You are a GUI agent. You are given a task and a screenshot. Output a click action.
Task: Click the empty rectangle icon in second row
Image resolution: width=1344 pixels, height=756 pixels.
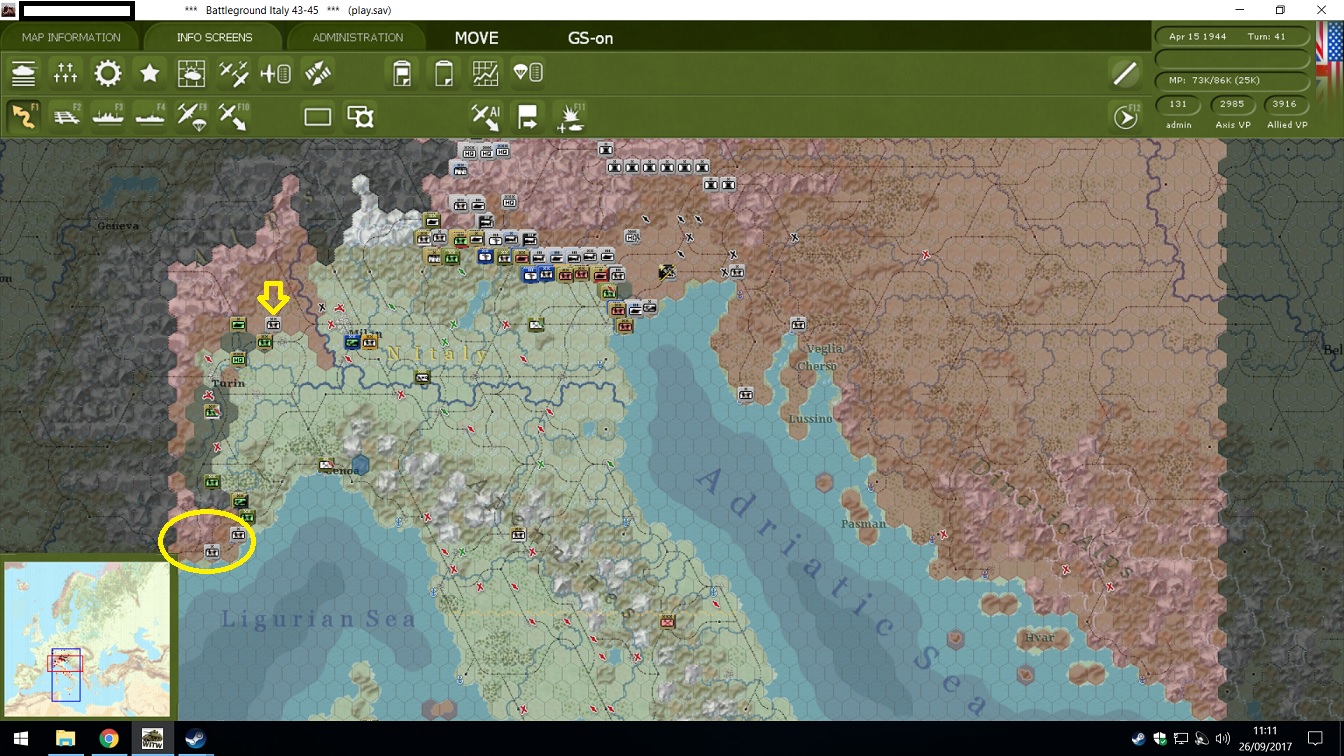tap(317, 117)
